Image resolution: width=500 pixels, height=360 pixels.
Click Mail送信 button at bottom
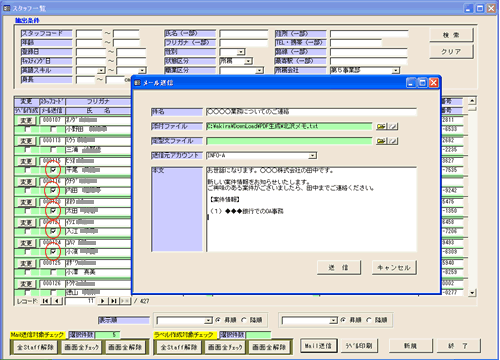click(x=319, y=346)
